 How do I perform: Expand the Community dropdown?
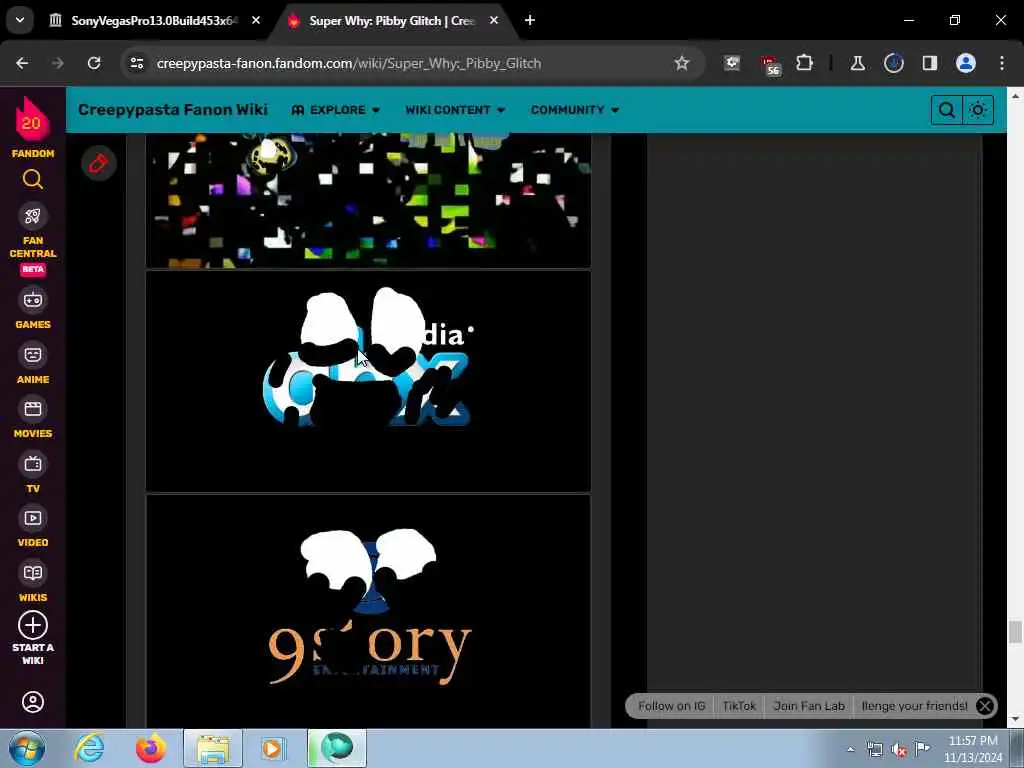point(575,110)
